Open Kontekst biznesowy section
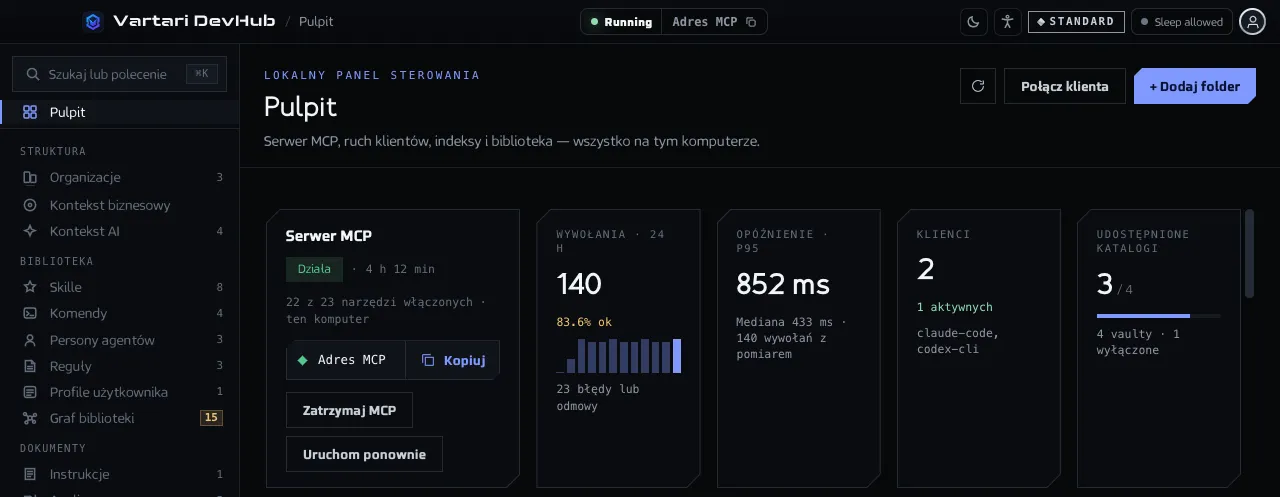The width and height of the screenshot is (1280, 497). tap(119, 205)
